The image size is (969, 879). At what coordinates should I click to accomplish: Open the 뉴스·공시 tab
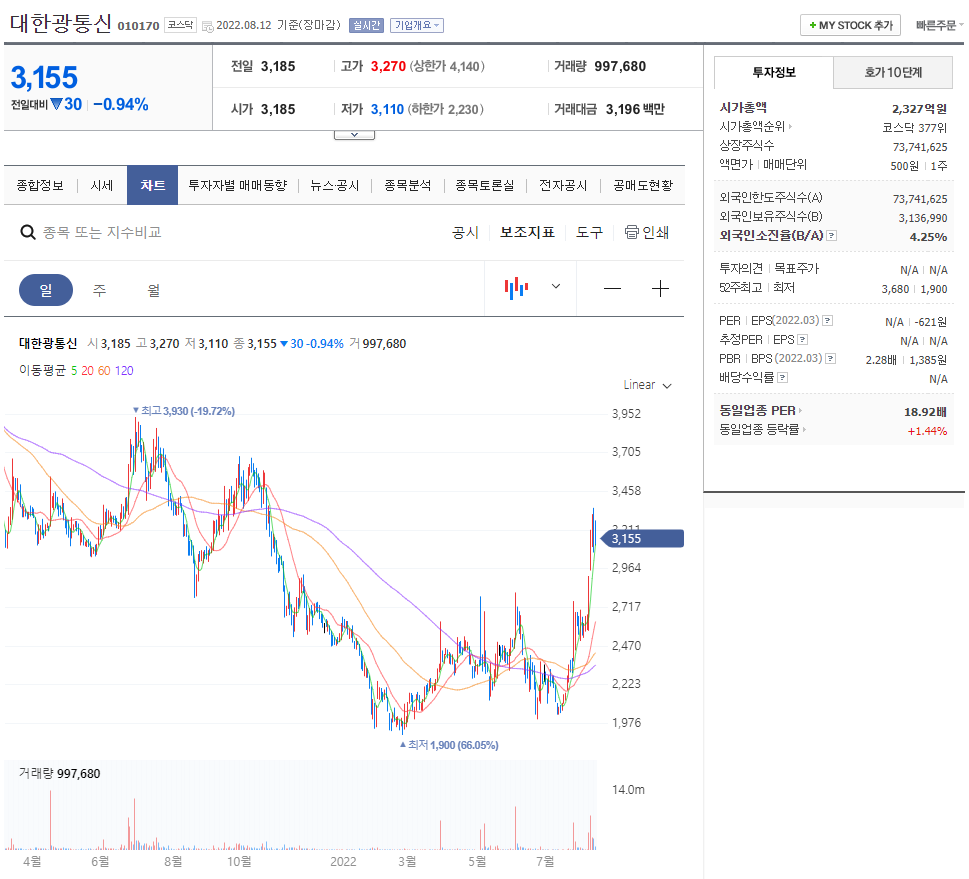click(x=334, y=185)
